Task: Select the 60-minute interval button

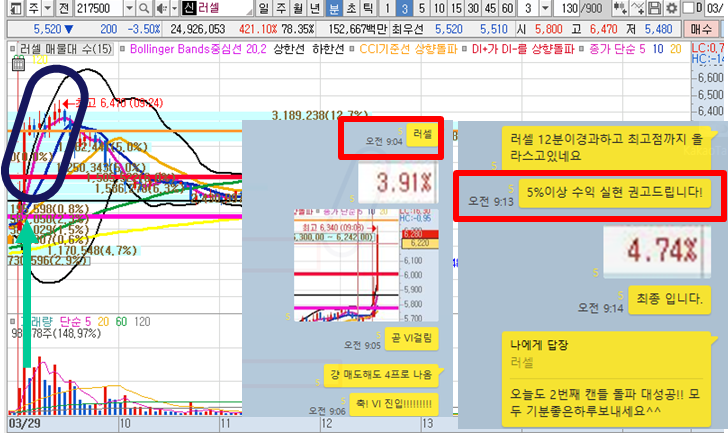Action: (507, 8)
